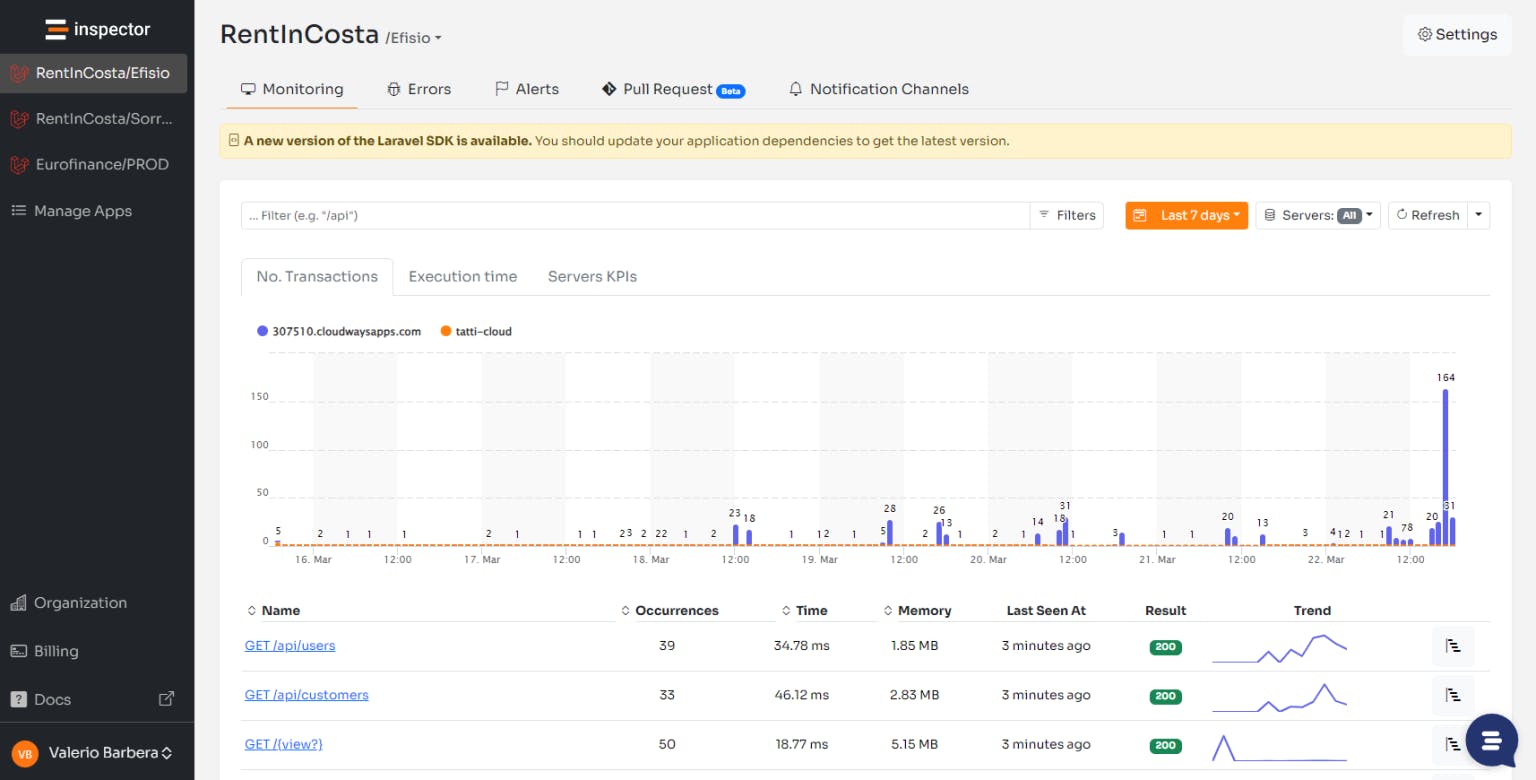Open the dropdown arrow beside Refresh
Image resolution: width=1536 pixels, height=780 pixels.
[x=1479, y=215]
